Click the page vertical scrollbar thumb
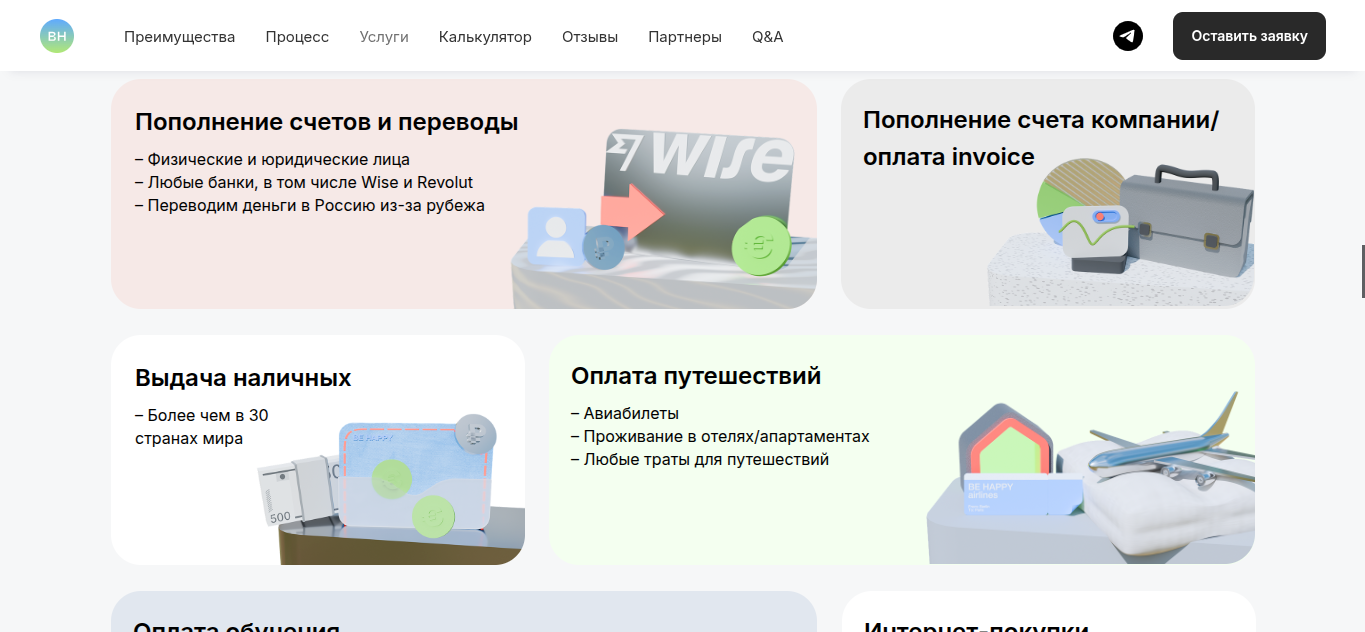 tap(1362, 270)
